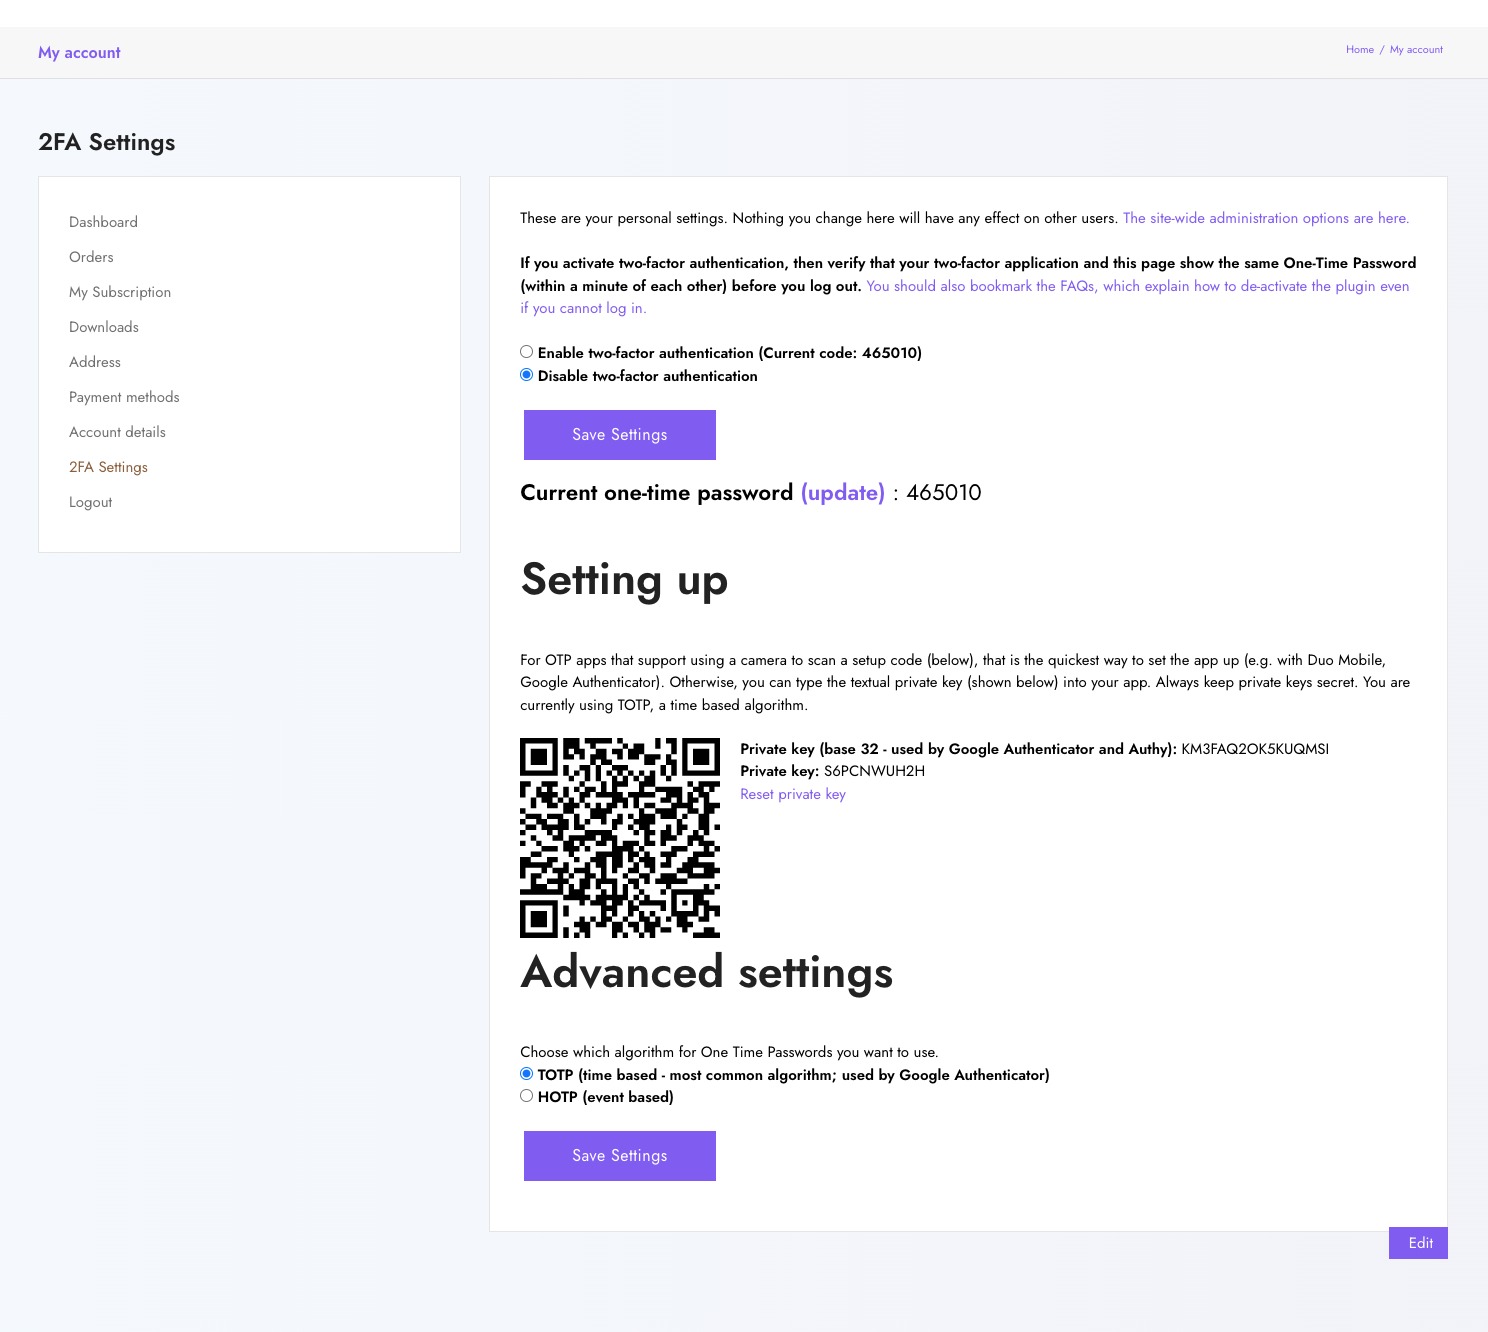Open Orders in the account menu
Image resolution: width=1488 pixels, height=1332 pixels.
tap(91, 257)
